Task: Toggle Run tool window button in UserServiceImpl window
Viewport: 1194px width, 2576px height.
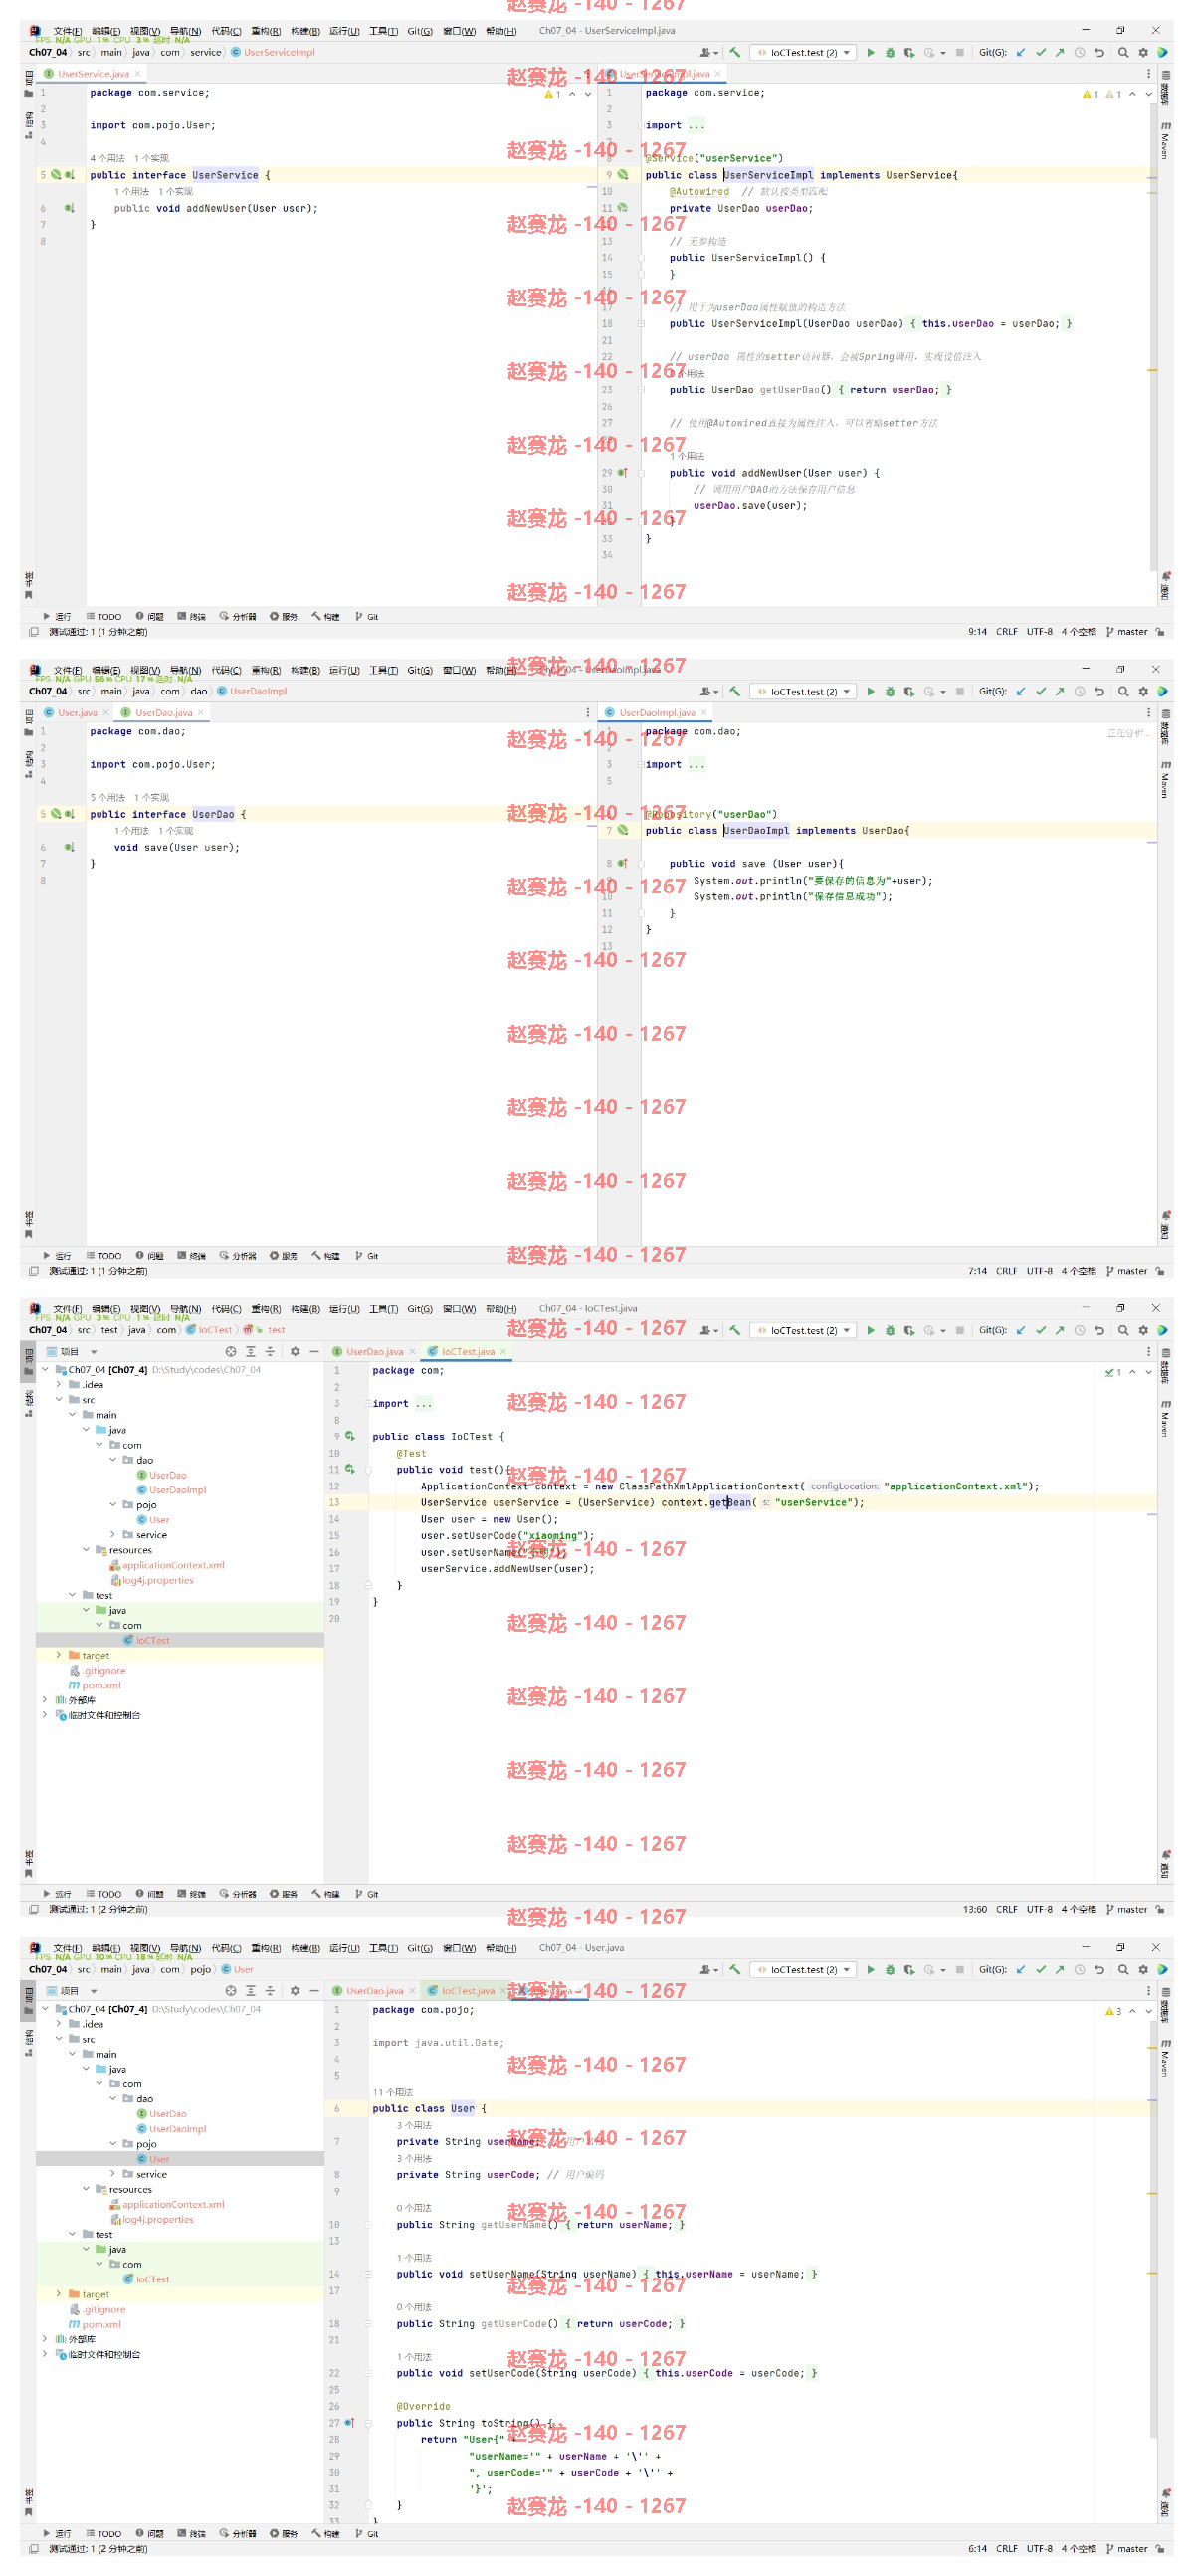Action: click(57, 616)
